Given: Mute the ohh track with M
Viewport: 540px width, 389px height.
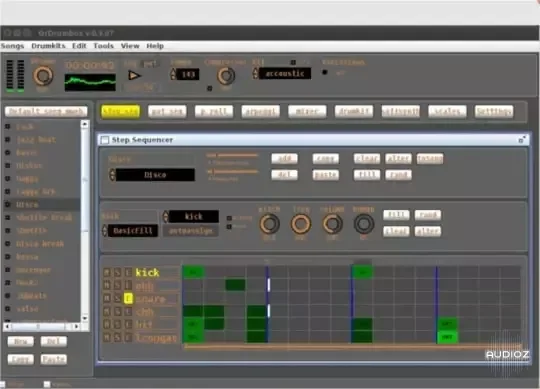Looking at the screenshot, I should [107, 285].
